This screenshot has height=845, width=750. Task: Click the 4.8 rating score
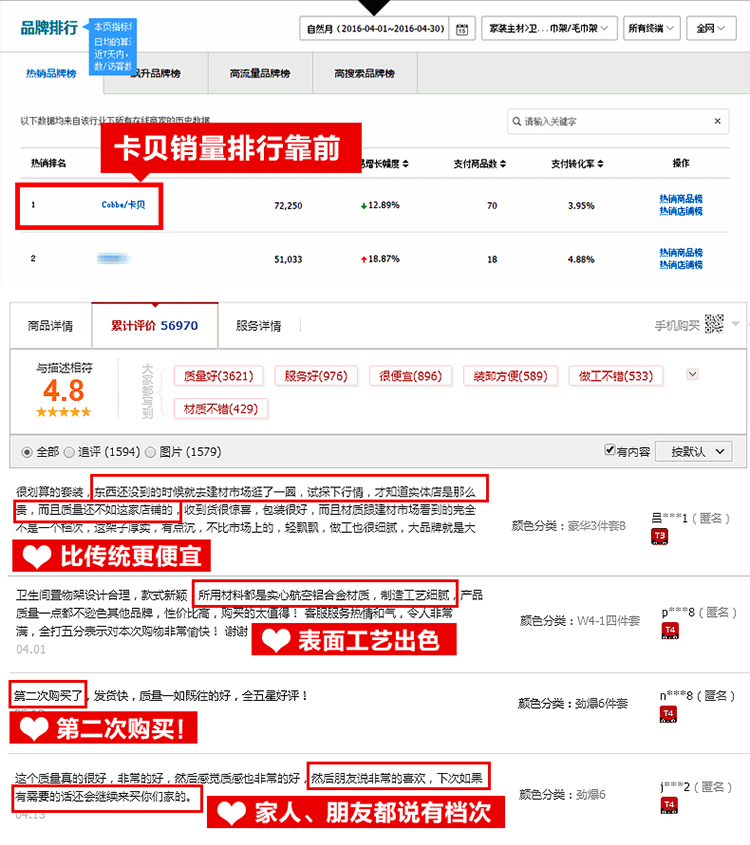(64, 391)
